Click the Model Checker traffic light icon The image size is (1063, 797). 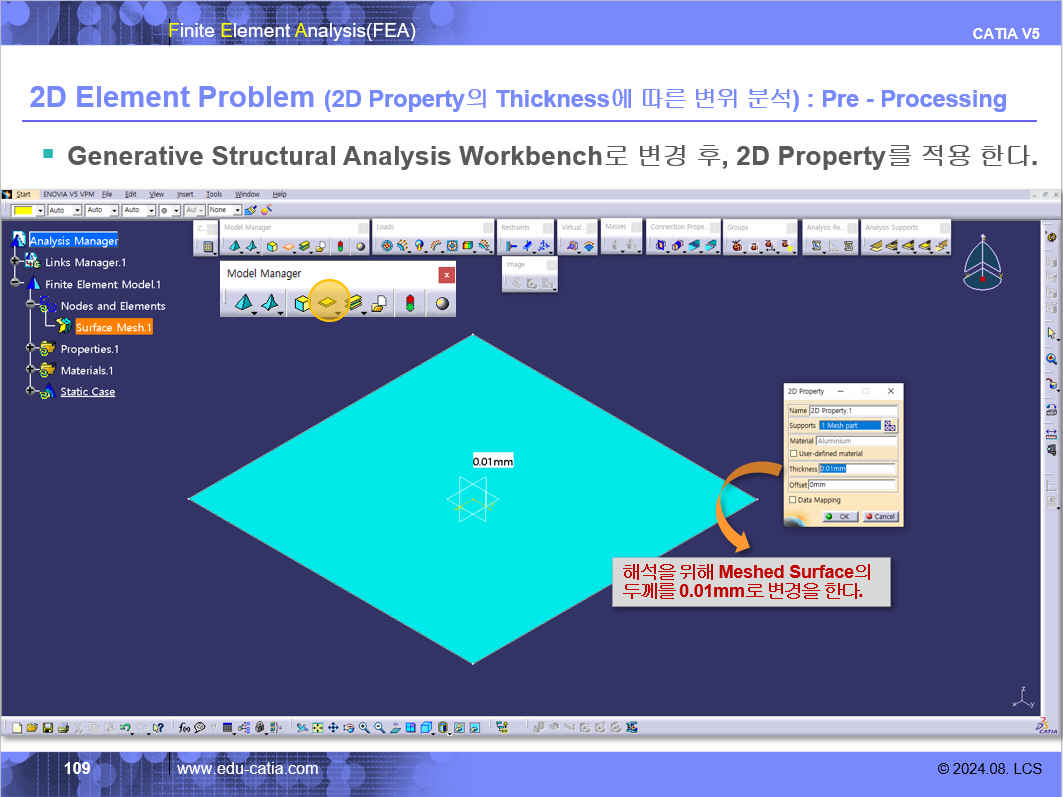(x=409, y=303)
